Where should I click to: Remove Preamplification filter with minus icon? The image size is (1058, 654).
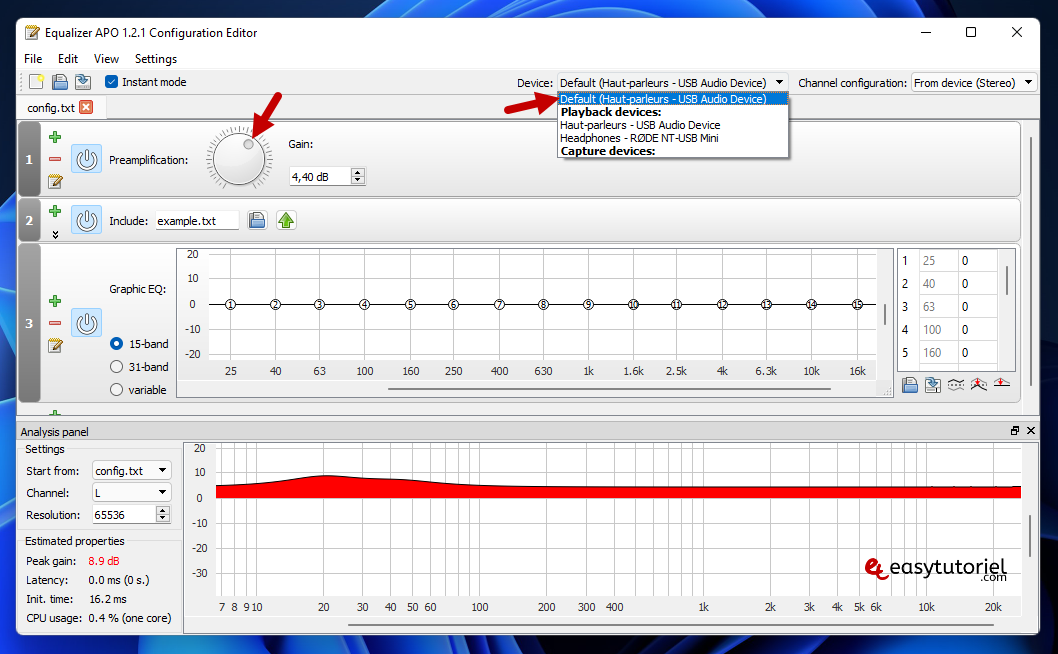click(x=55, y=159)
